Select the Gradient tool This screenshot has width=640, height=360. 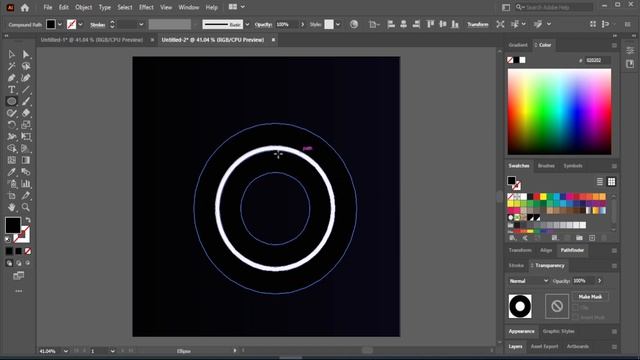[26, 160]
